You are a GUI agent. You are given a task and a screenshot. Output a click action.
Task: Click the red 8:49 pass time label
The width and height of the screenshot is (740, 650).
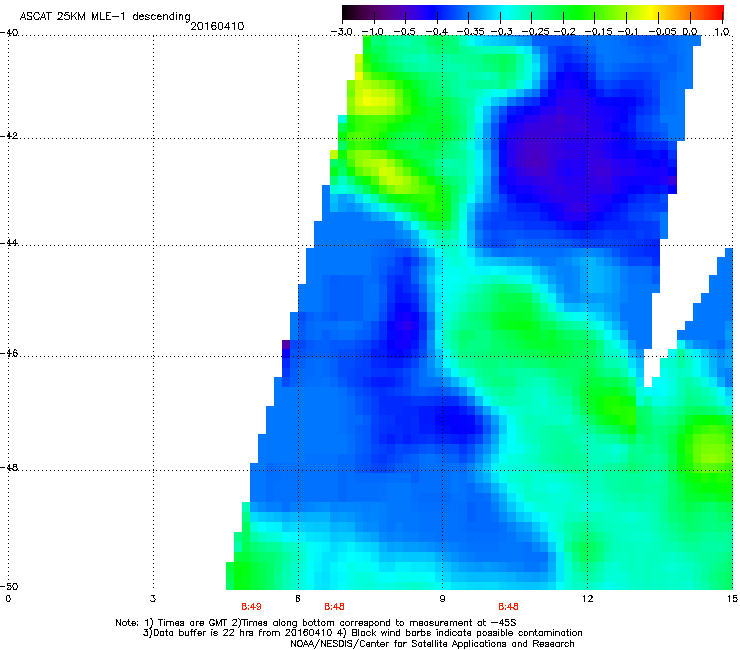tap(251, 607)
